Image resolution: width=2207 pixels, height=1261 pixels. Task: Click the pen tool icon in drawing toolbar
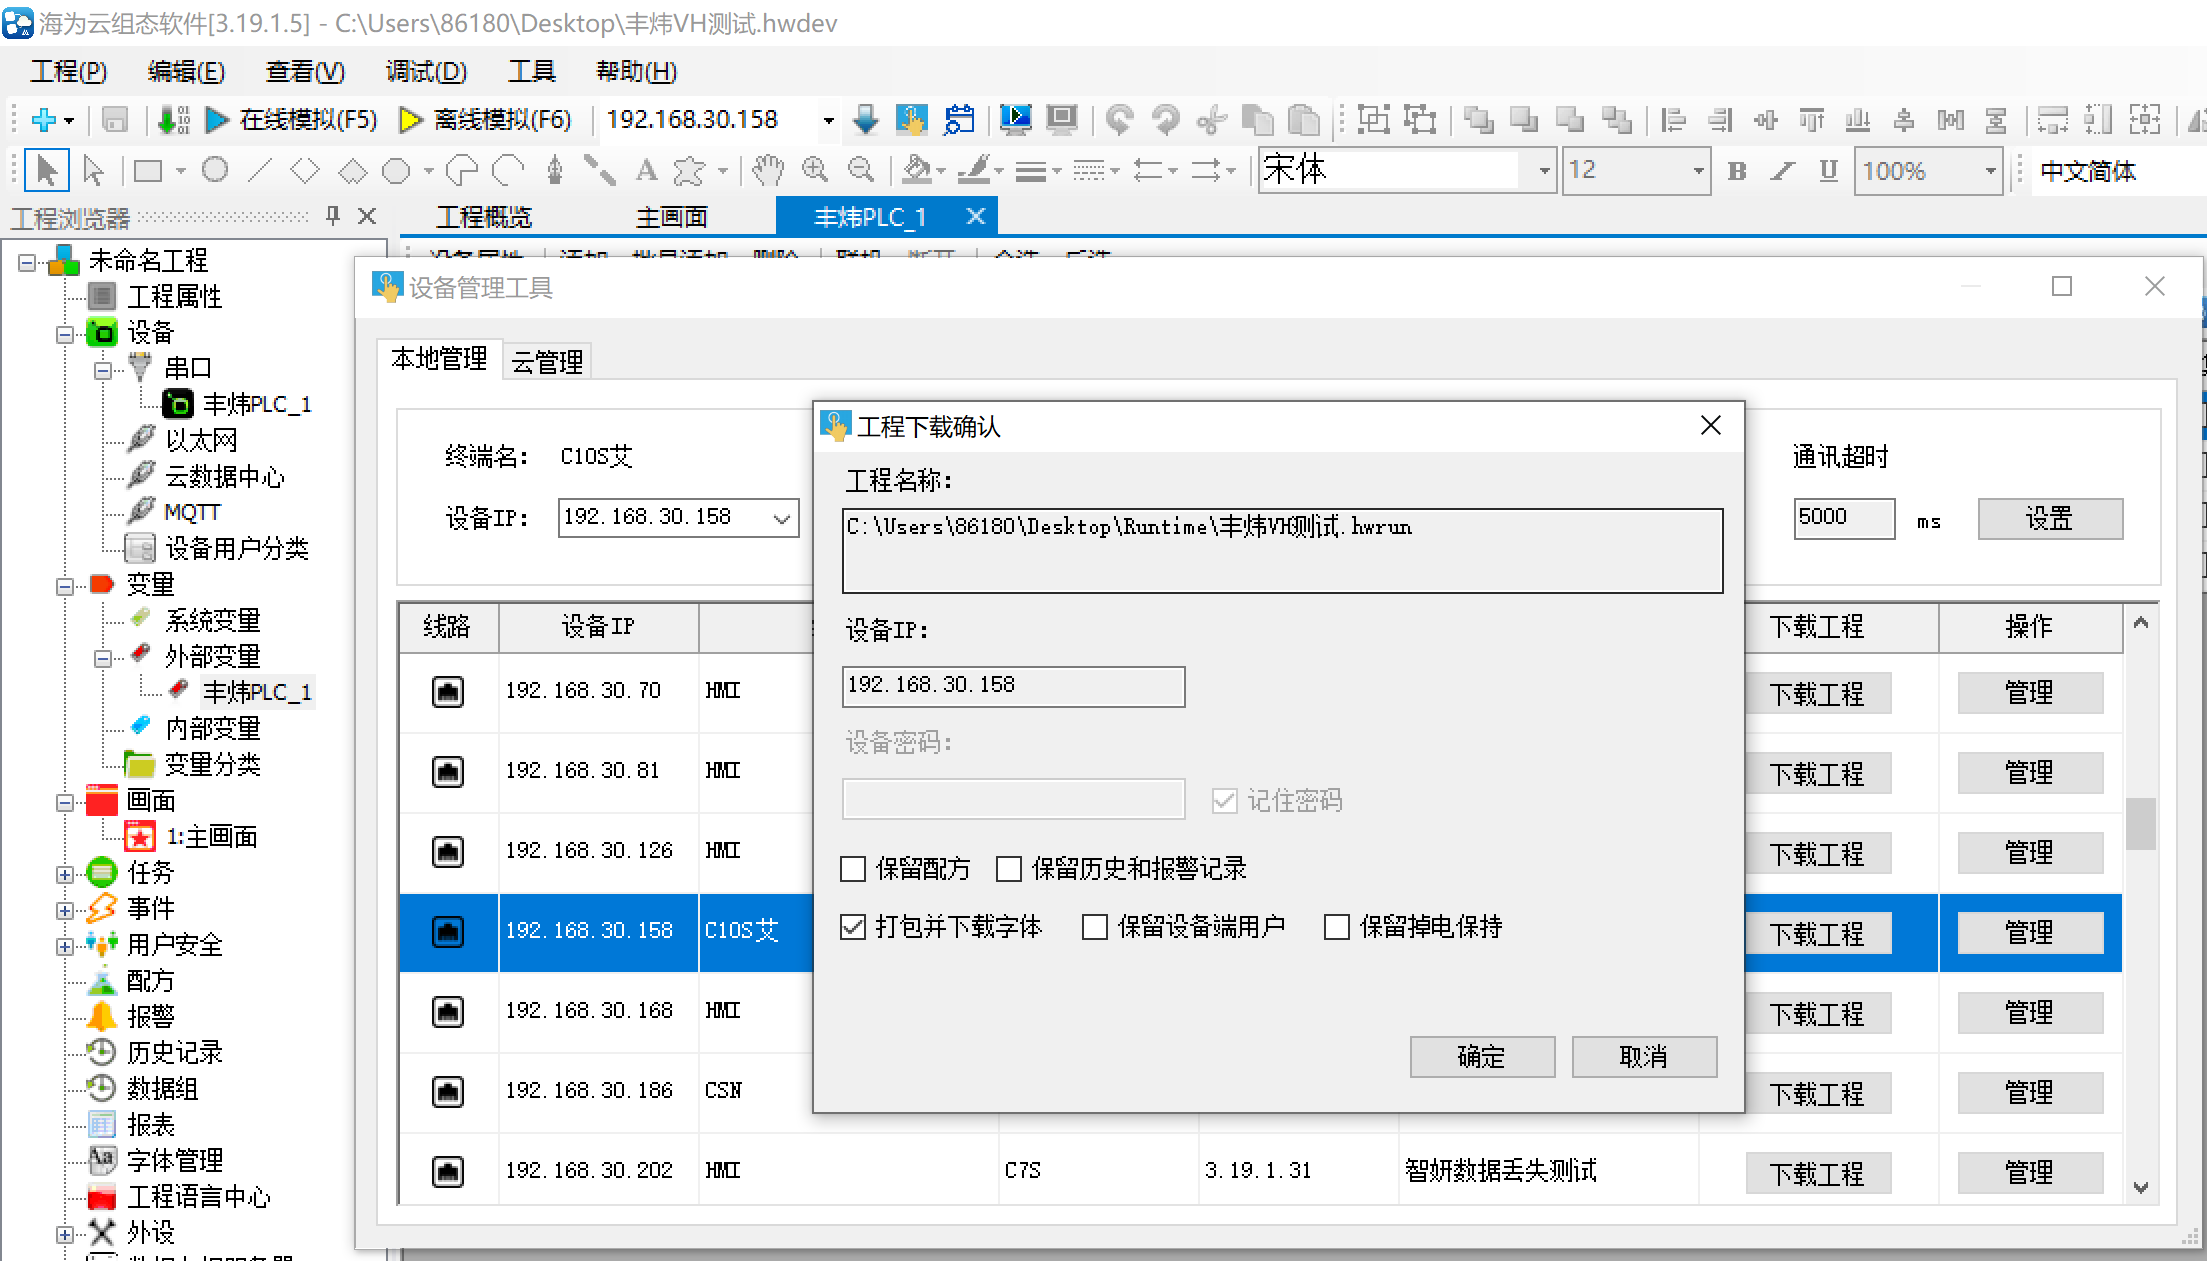(555, 171)
